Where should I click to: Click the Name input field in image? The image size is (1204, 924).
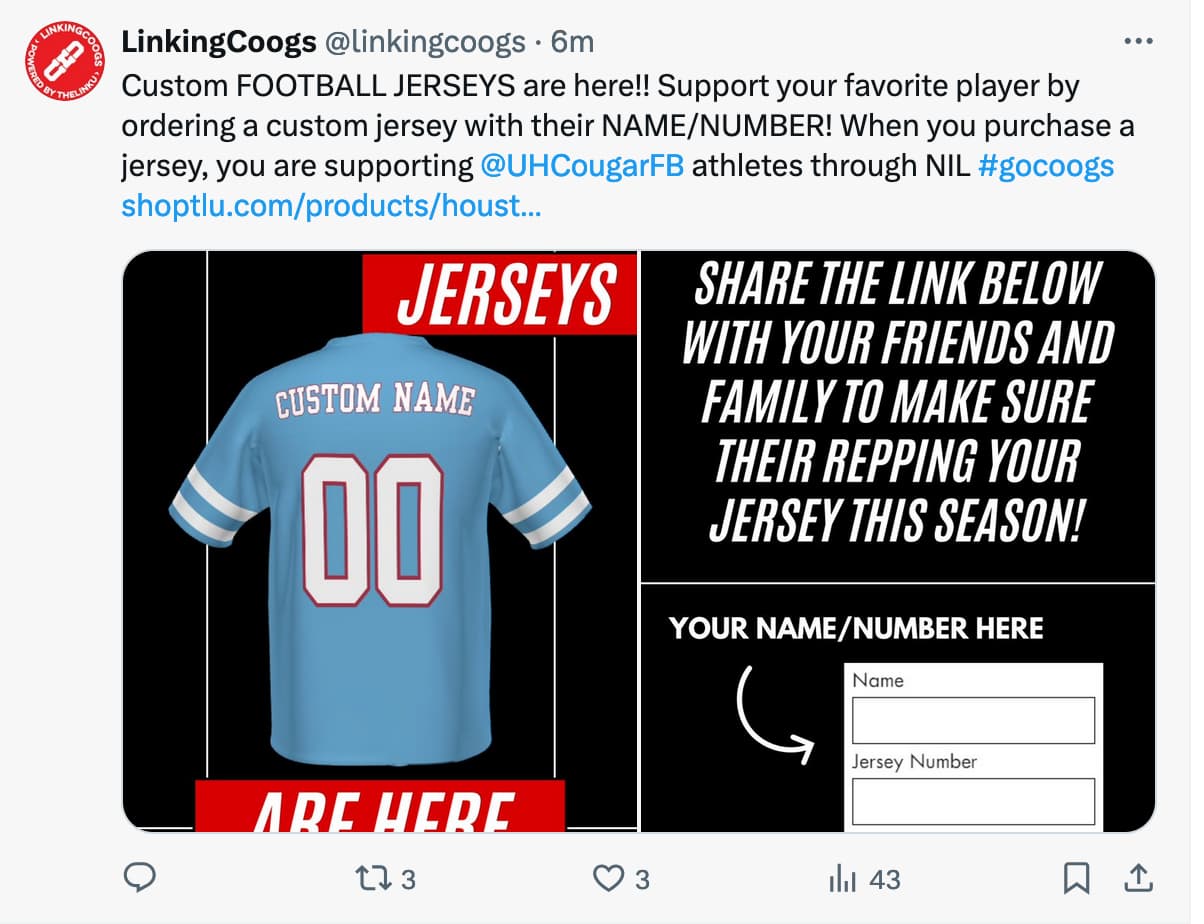coord(973,720)
